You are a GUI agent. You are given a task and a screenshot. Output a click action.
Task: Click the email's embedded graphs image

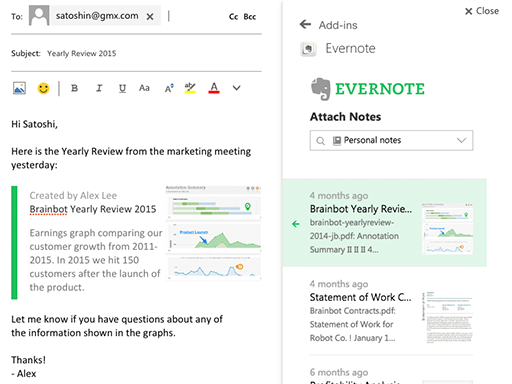pyautogui.click(x=213, y=233)
